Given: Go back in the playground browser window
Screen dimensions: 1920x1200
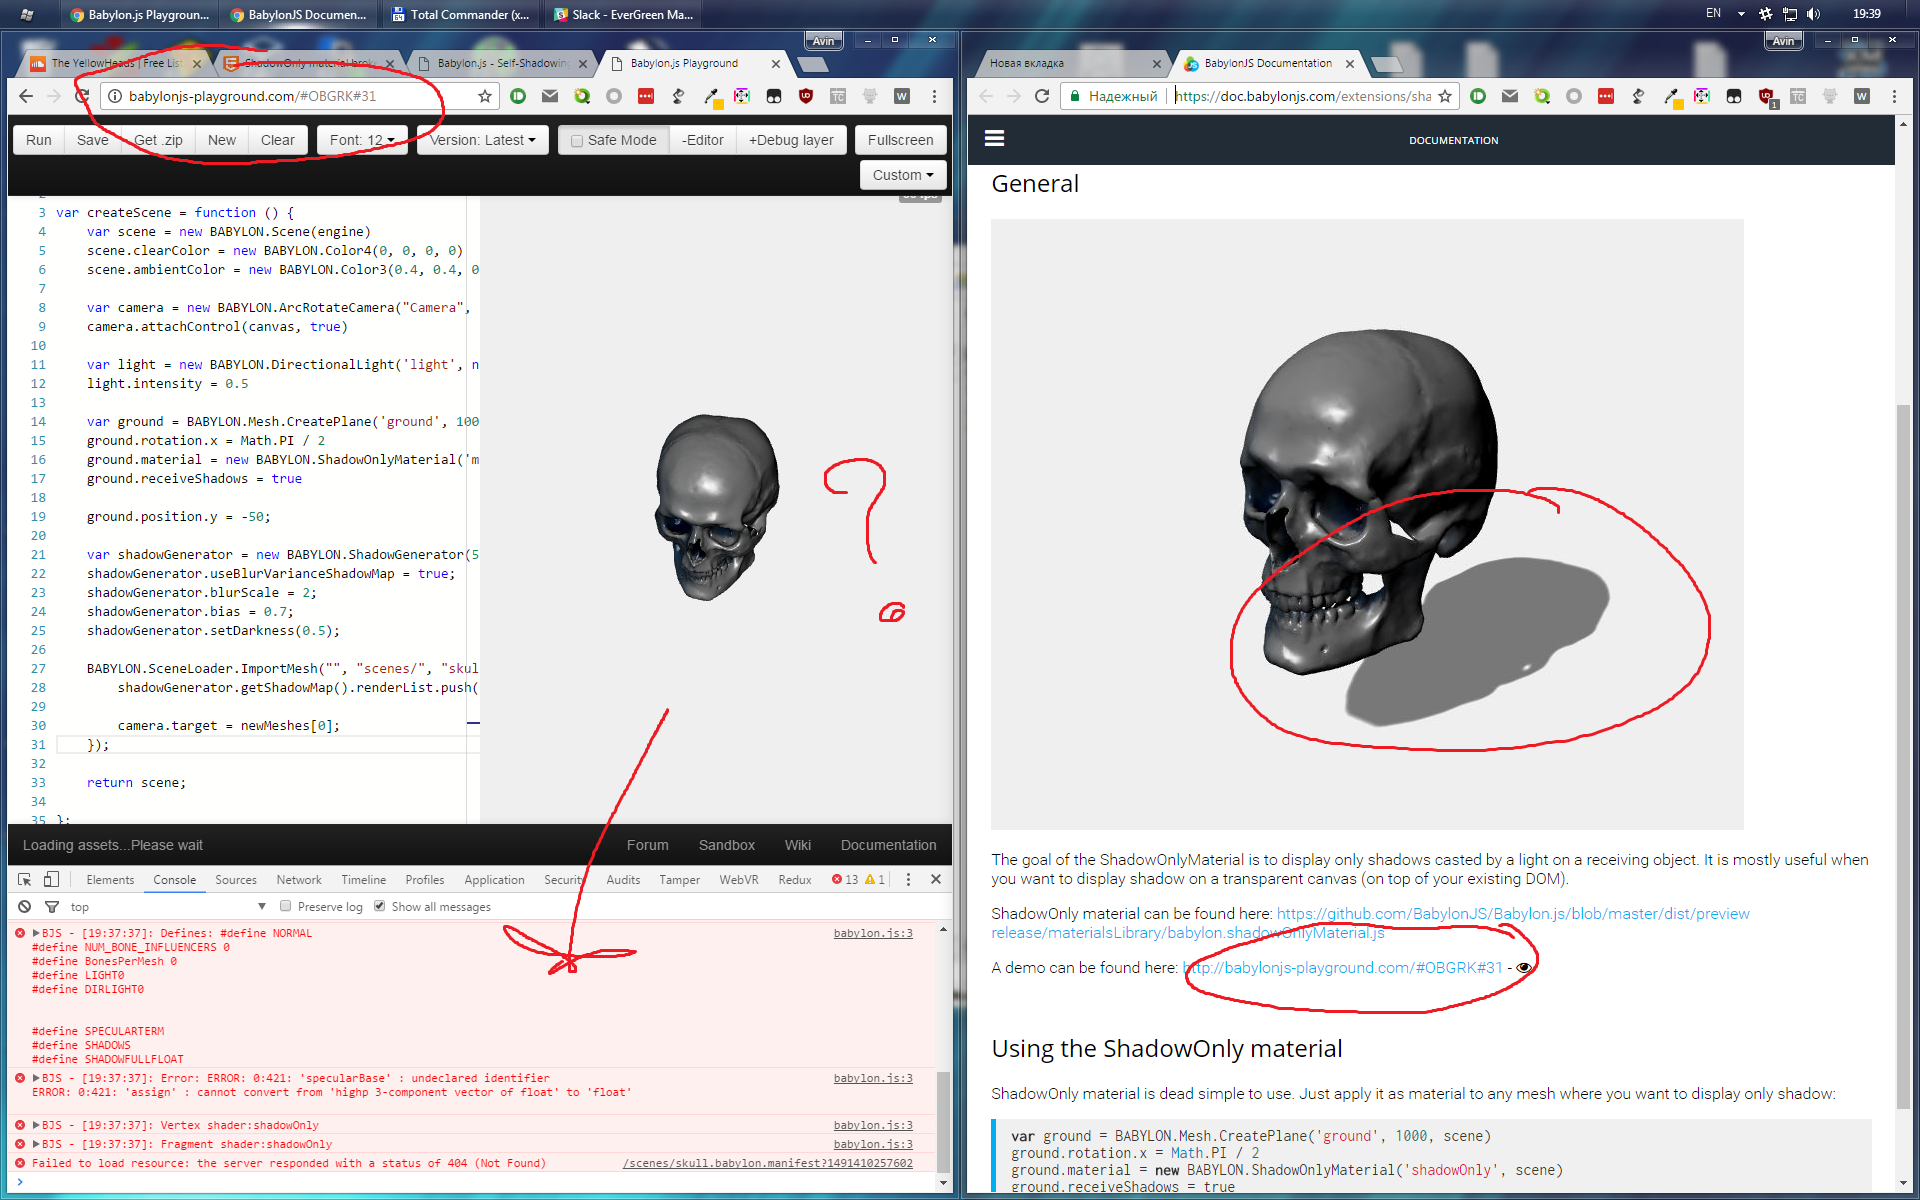Looking at the screenshot, I should point(27,96).
